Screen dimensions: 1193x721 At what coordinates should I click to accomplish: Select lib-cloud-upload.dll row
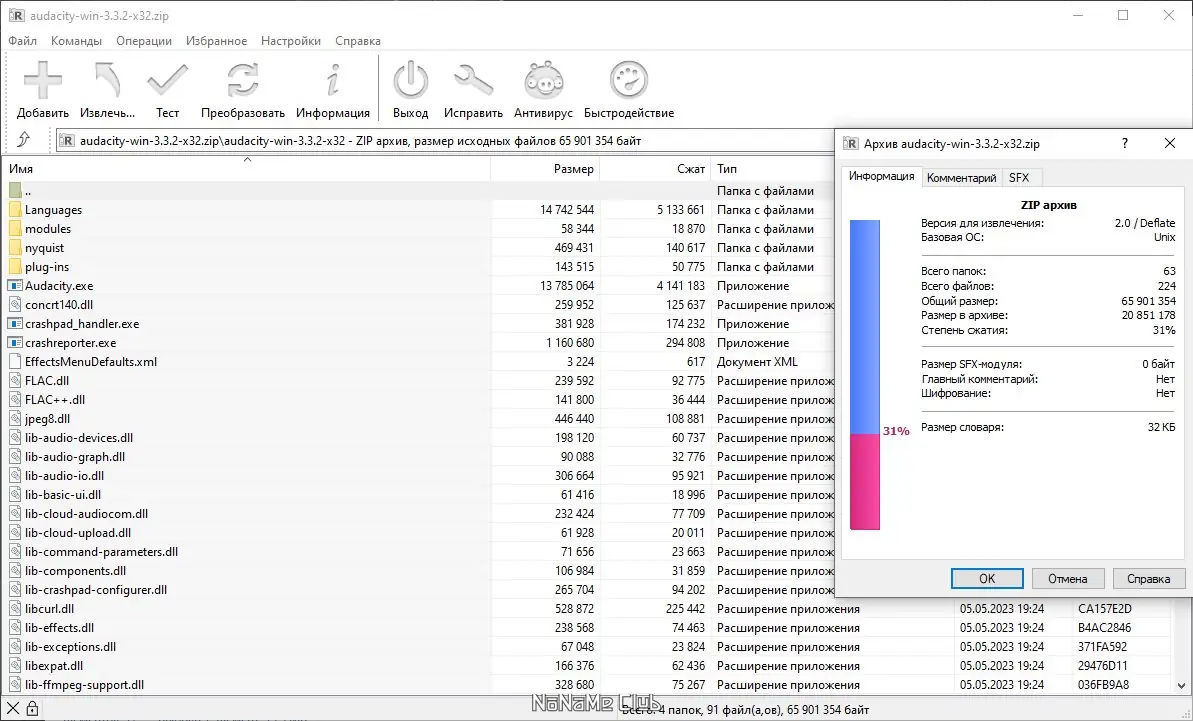pos(418,533)
